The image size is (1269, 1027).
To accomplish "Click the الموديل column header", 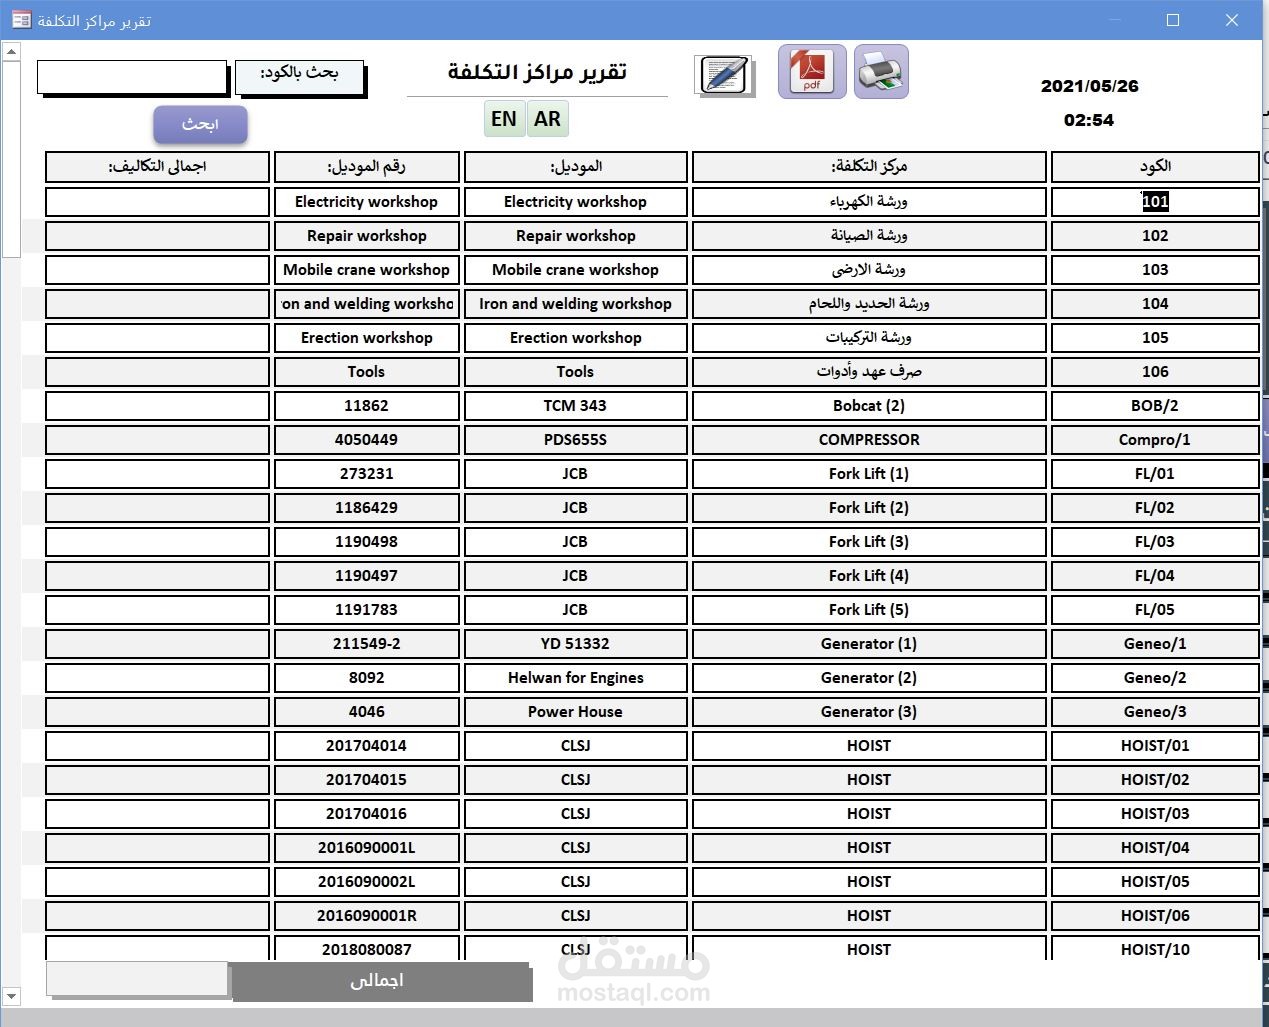I will (575, 166).
